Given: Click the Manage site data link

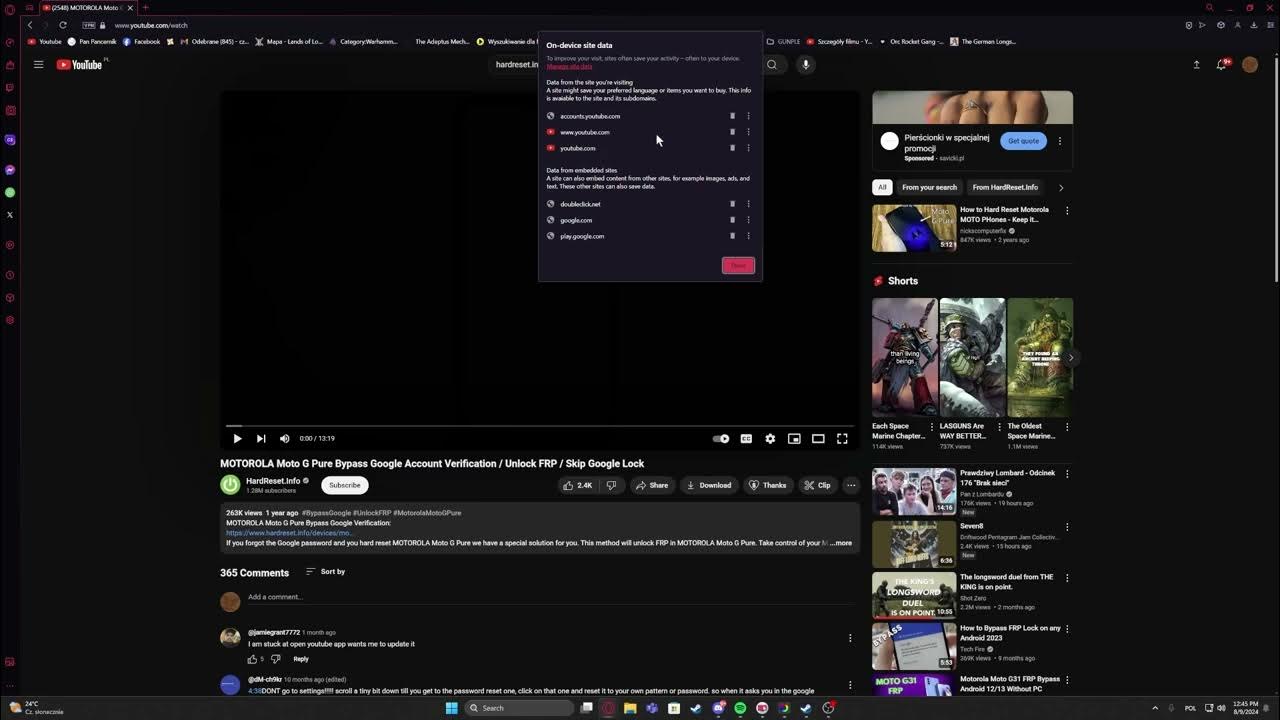Looking at the screenshot, I should point(569,66).
